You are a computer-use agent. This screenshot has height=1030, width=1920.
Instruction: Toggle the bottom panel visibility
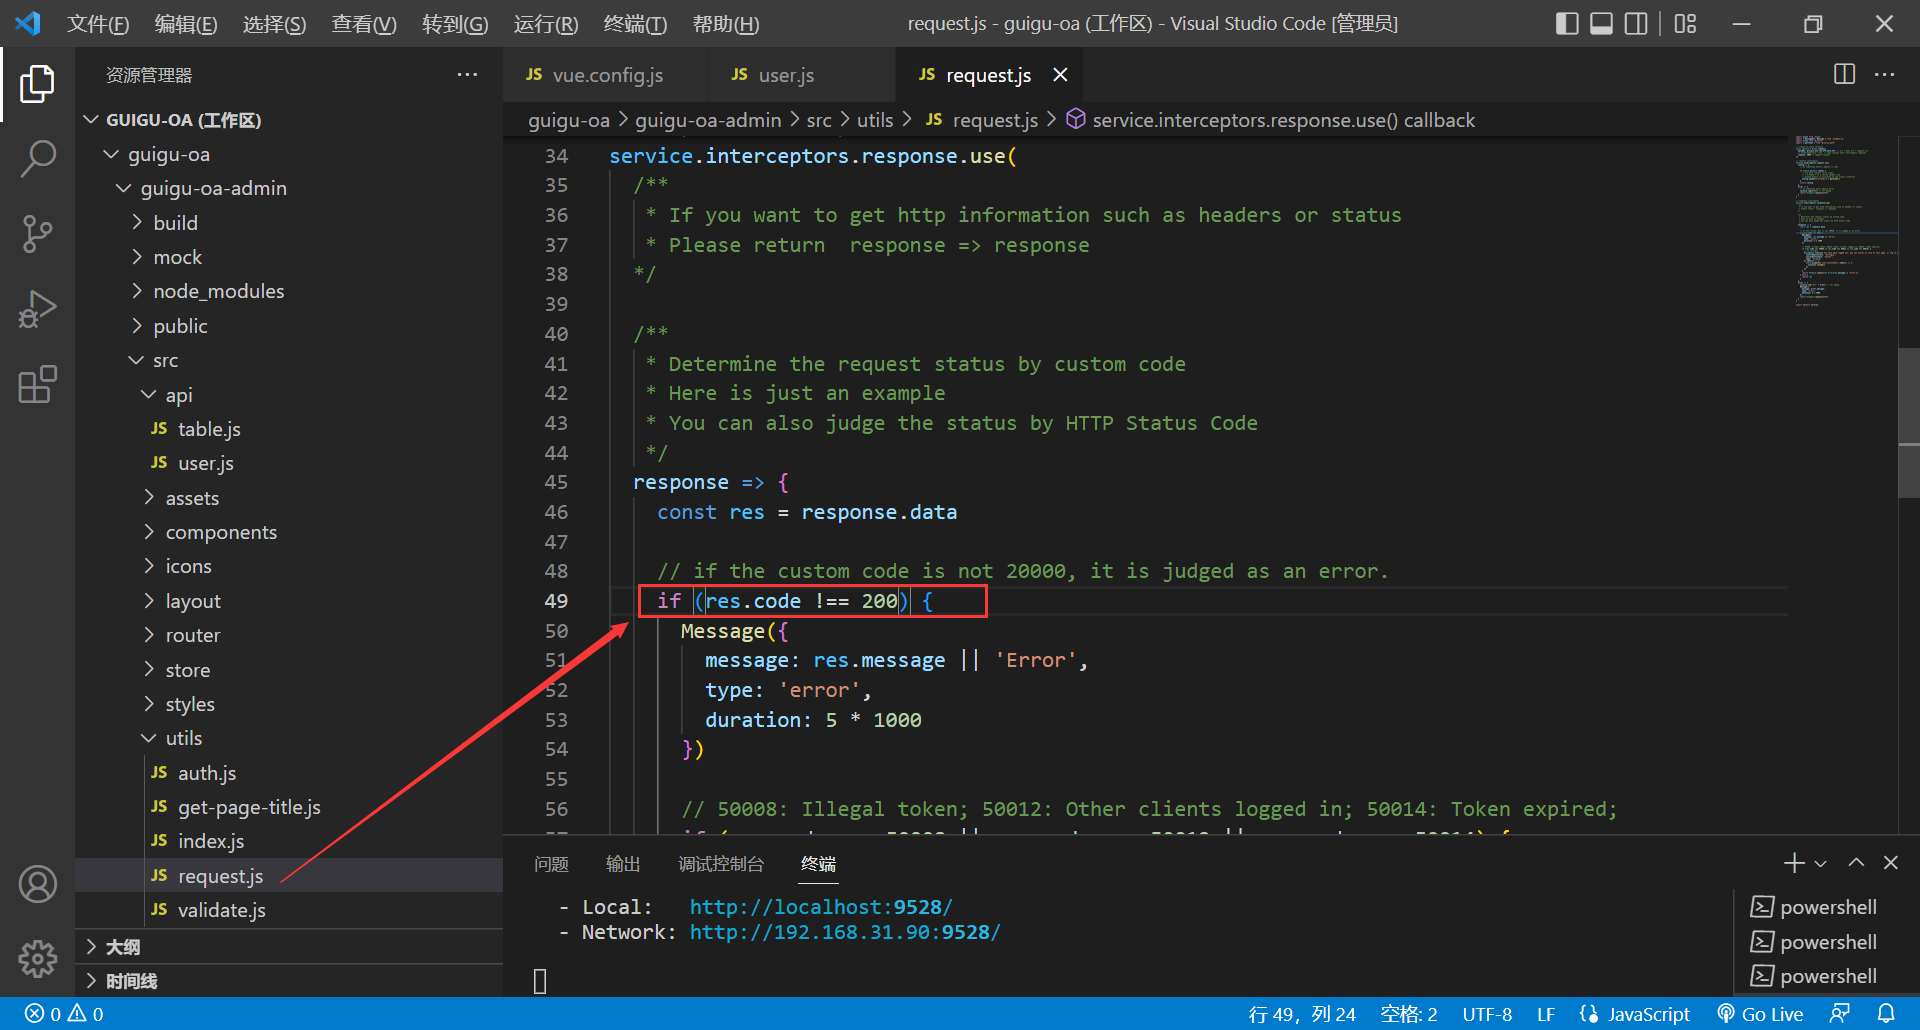coord(1601,24)
